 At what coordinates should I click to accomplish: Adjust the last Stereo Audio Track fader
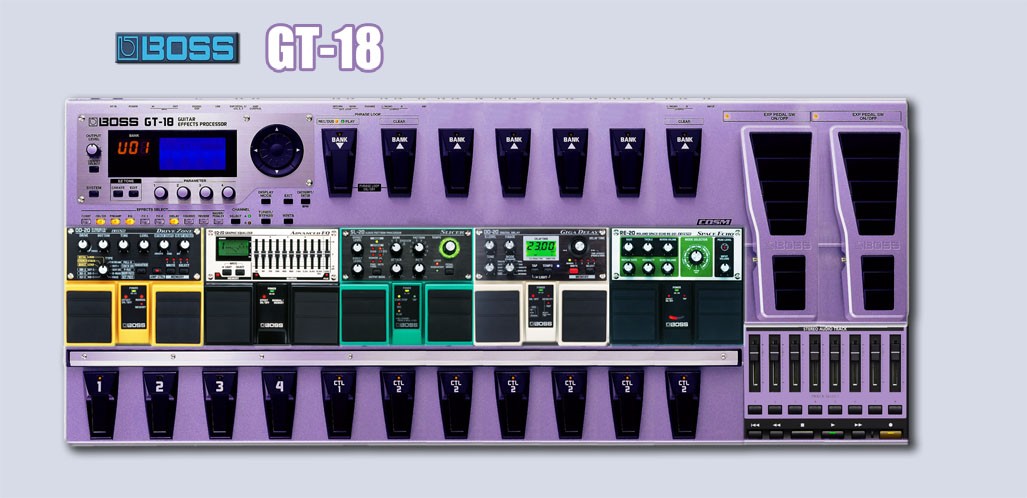point(895,355)
